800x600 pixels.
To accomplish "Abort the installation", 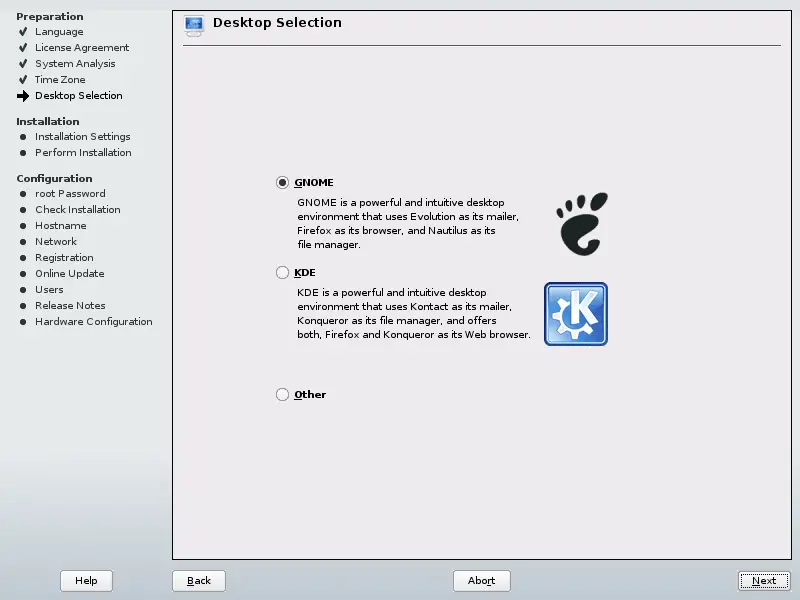I will pos(482,581).
